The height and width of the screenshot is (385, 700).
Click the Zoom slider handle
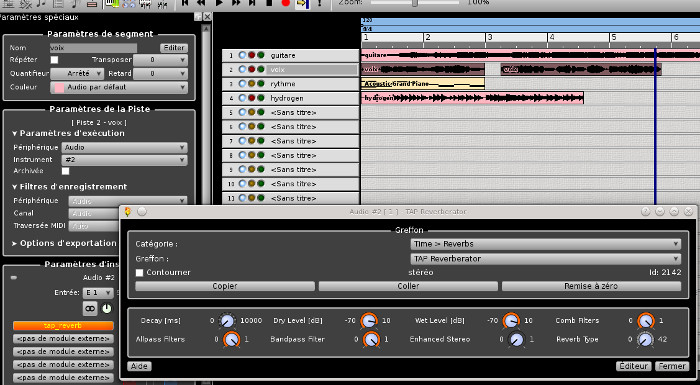click(415, 3)
